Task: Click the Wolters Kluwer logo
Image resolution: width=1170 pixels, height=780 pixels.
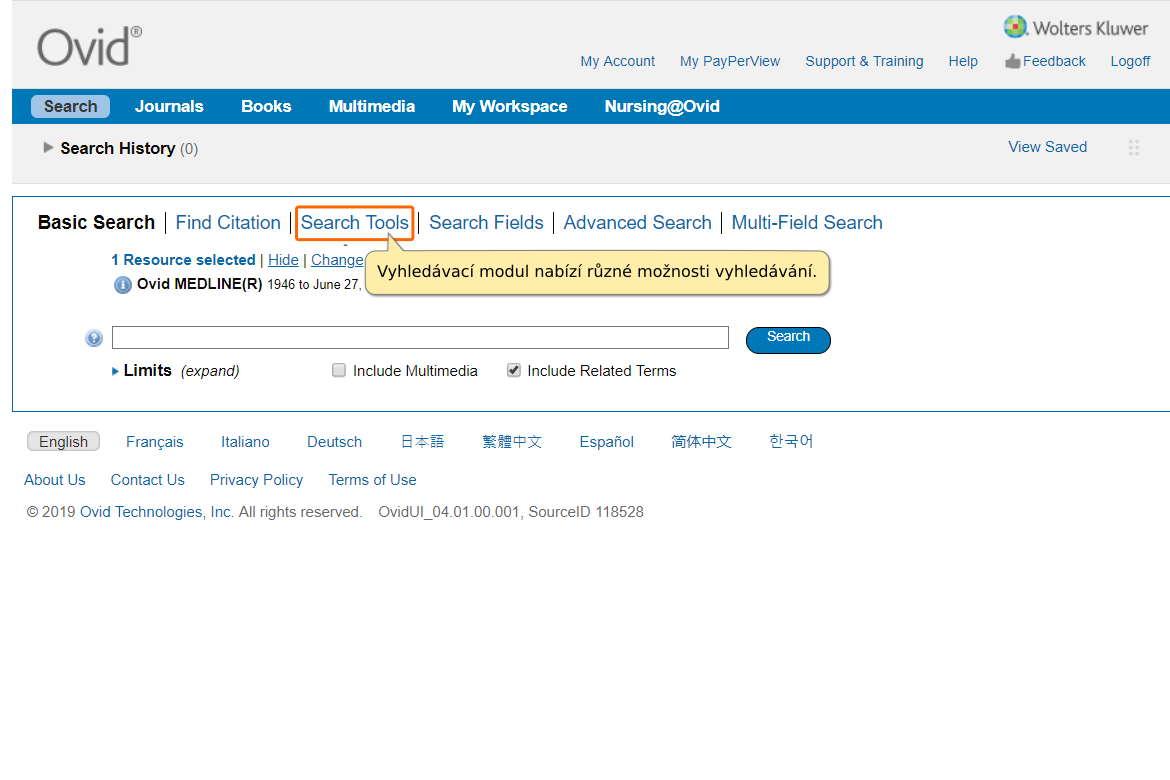Action: [1075, 28]
